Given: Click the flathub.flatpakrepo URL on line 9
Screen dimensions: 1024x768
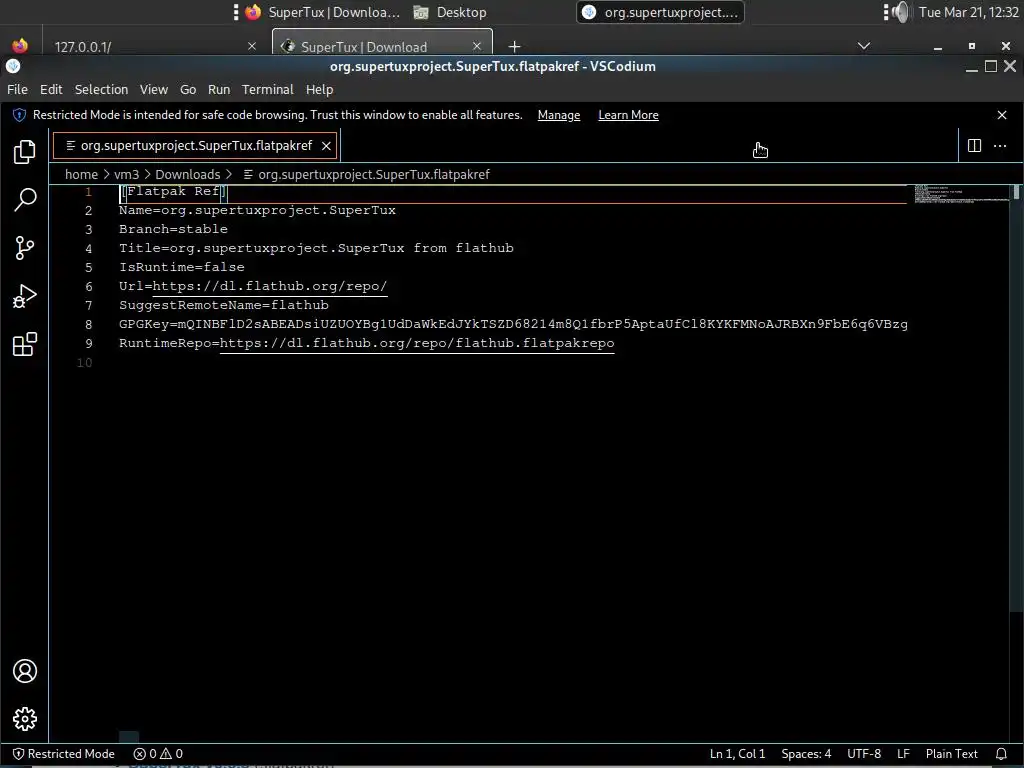Looking at the screenshot, I should pyautogui.click(x=417, y=343).
